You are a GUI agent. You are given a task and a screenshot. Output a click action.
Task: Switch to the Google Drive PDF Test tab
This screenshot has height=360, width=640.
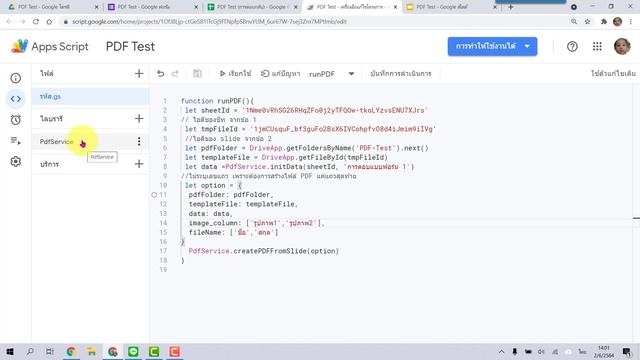click(53, 7)
